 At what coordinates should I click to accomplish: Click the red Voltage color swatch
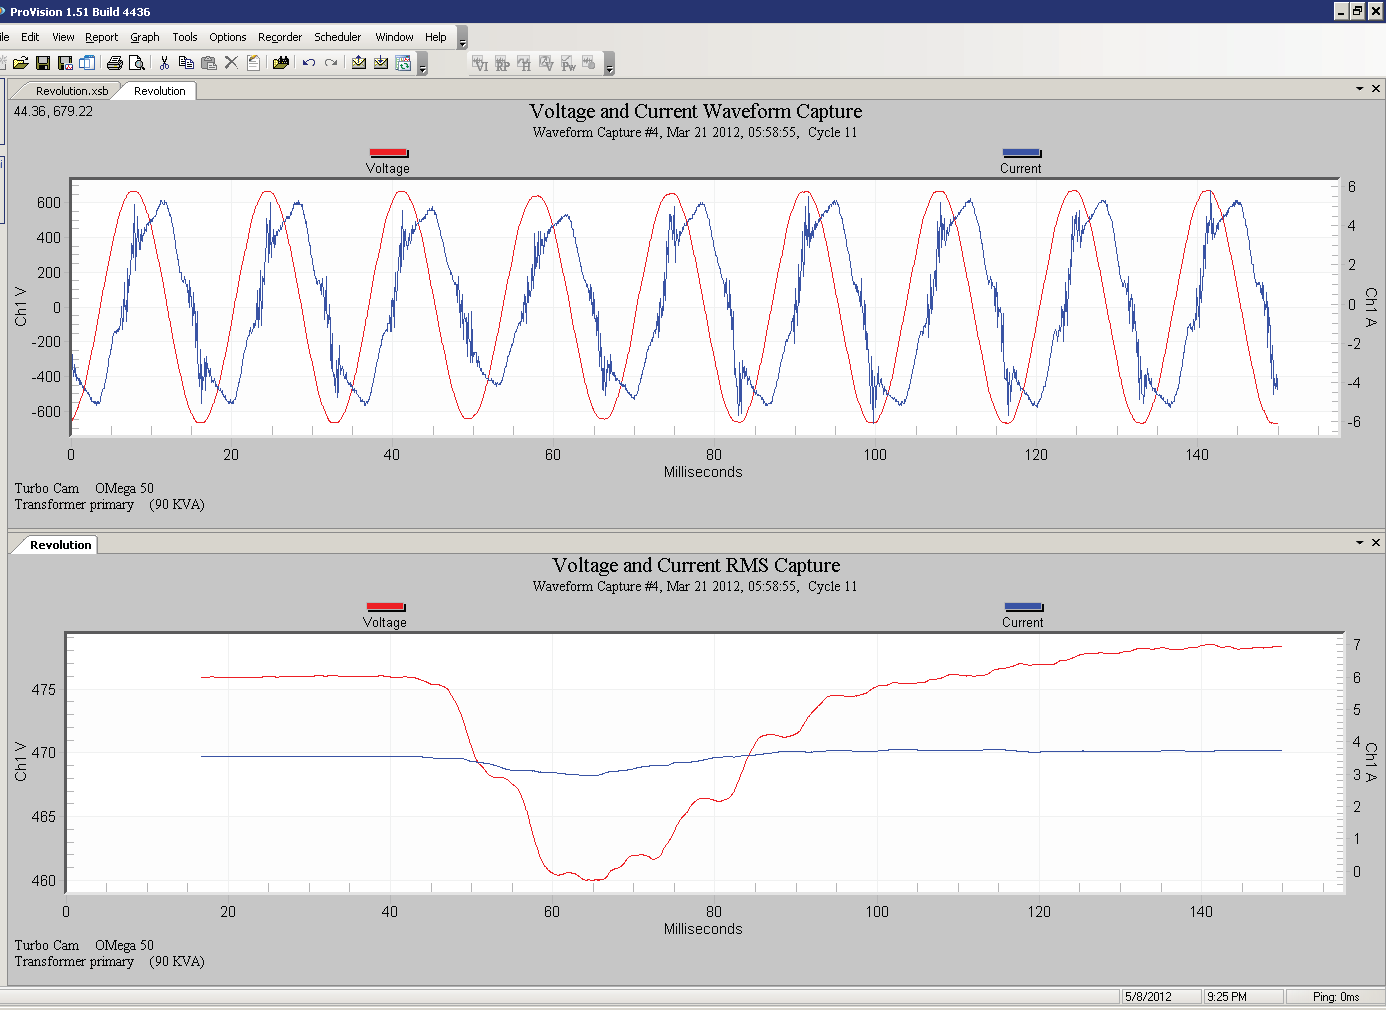pyautogui.click(x=388, y=152)
